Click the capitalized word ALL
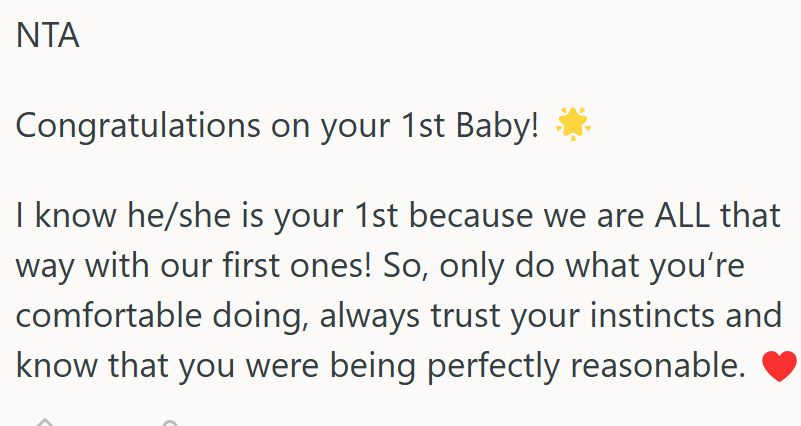Viewport: 801px width, 426px height. click(x=655, y=214)
